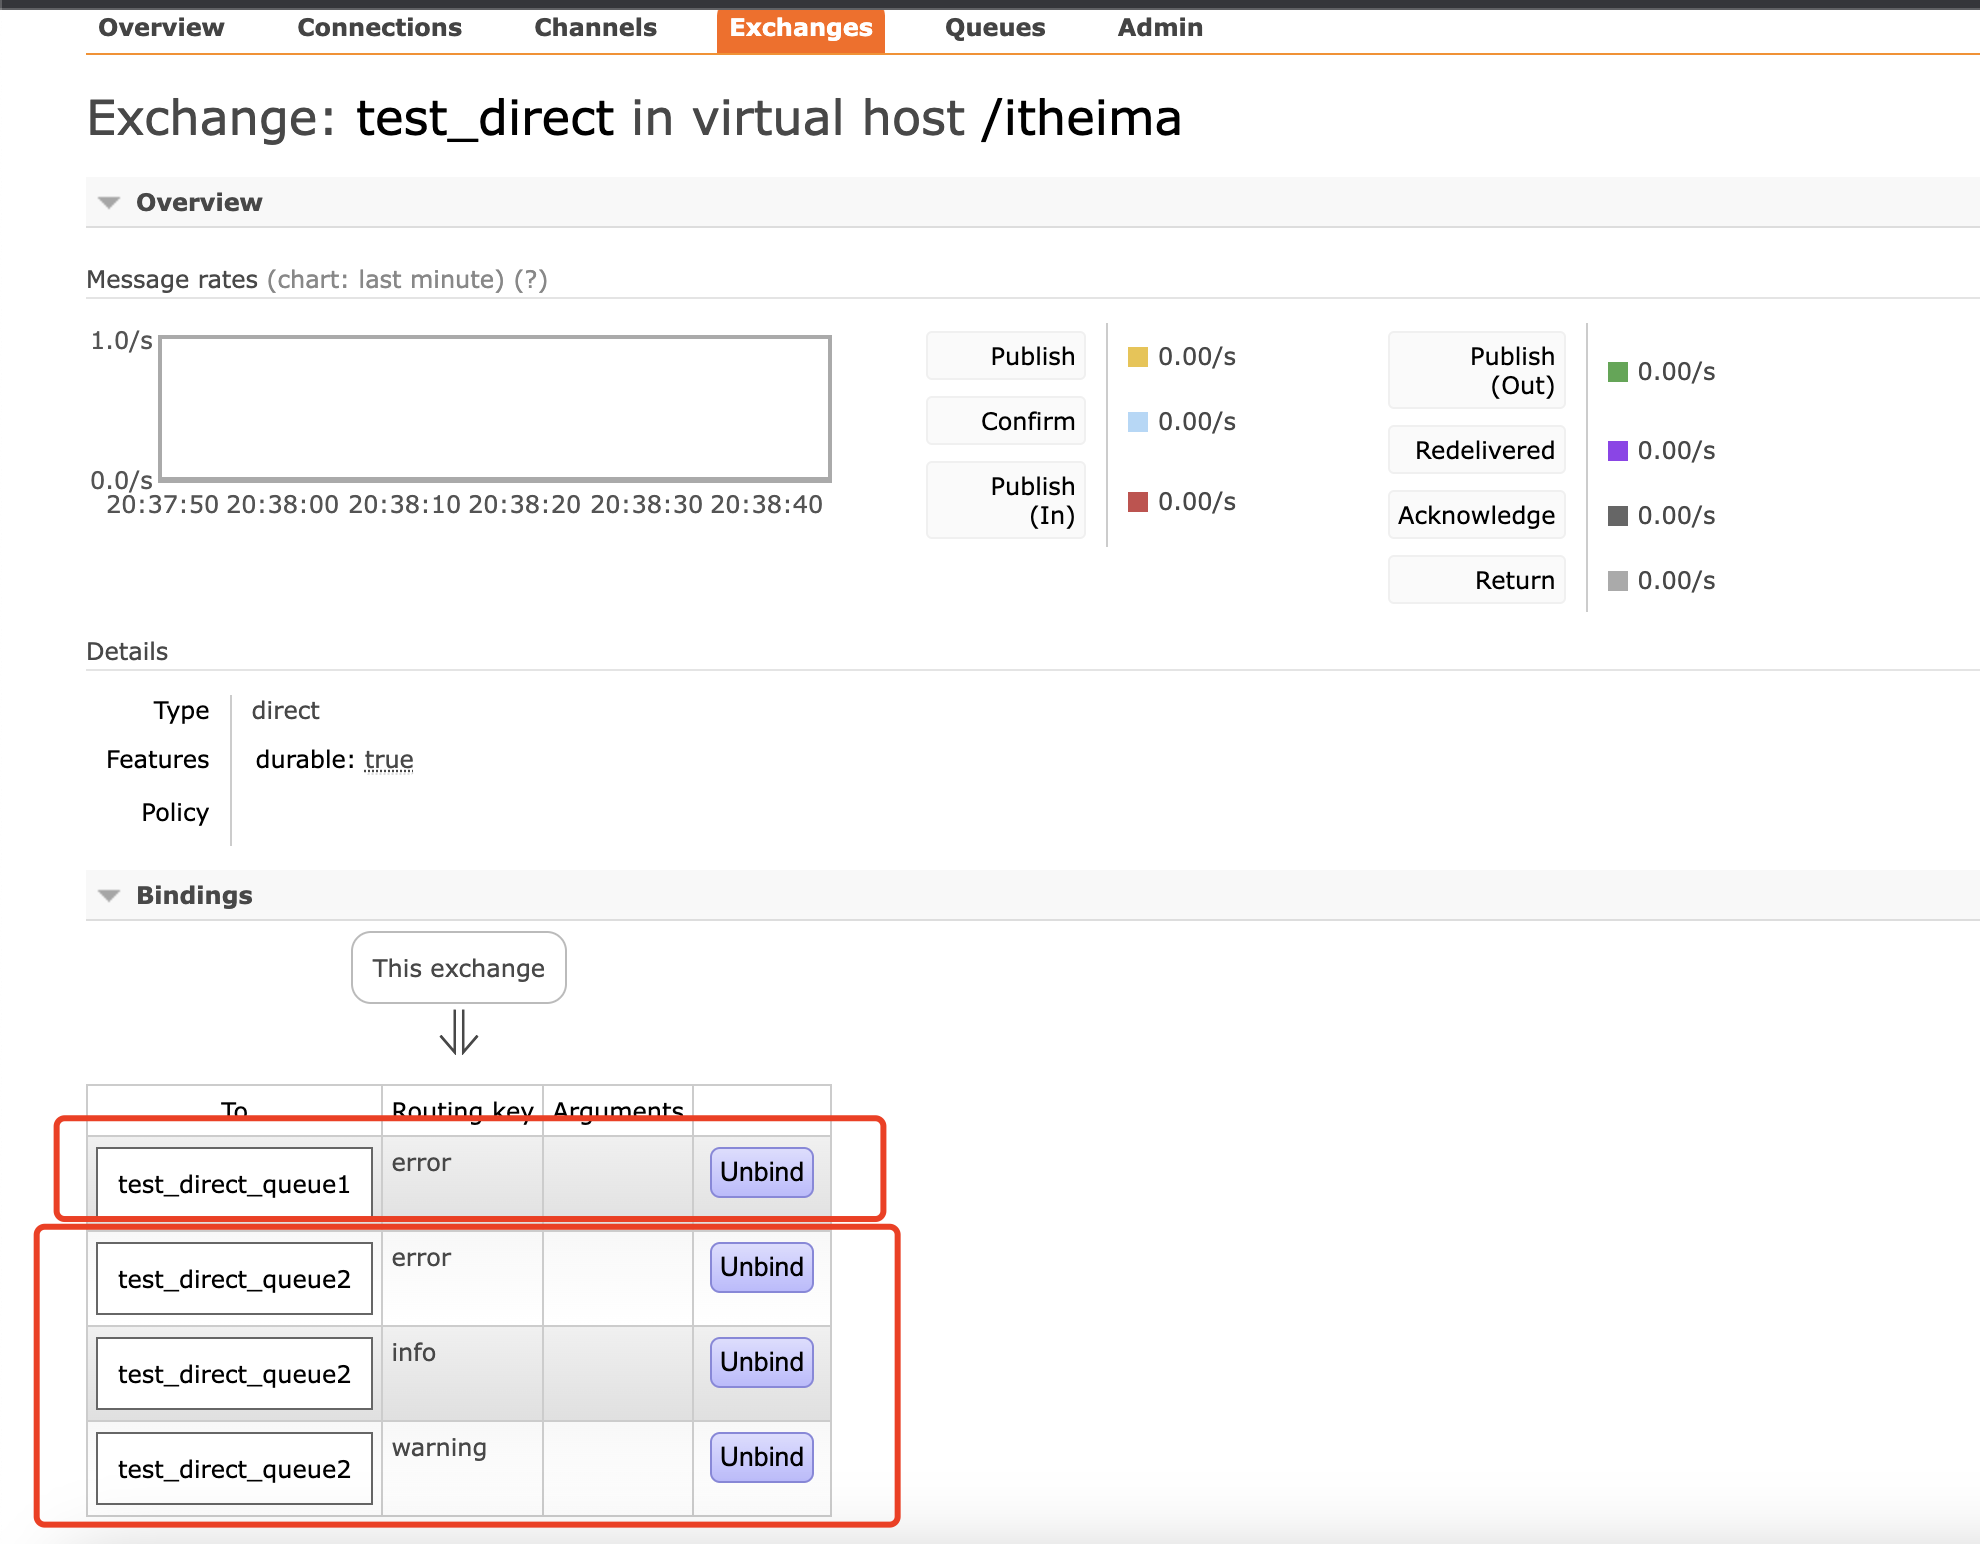Image resolution: width=1980 pixels, height=1544 pixels.
Task: Click the purple Redelivered swatch
Action: coord(1617,451)
